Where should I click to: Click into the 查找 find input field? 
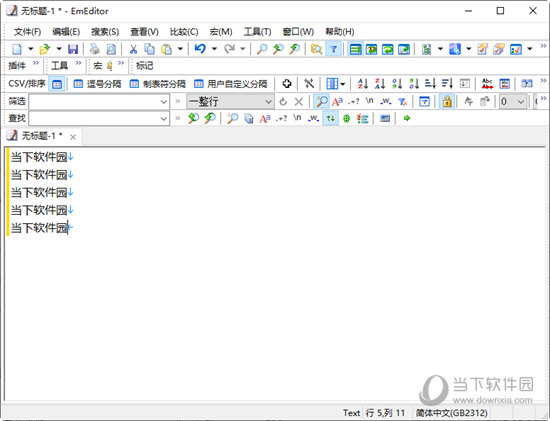point(99,119)
